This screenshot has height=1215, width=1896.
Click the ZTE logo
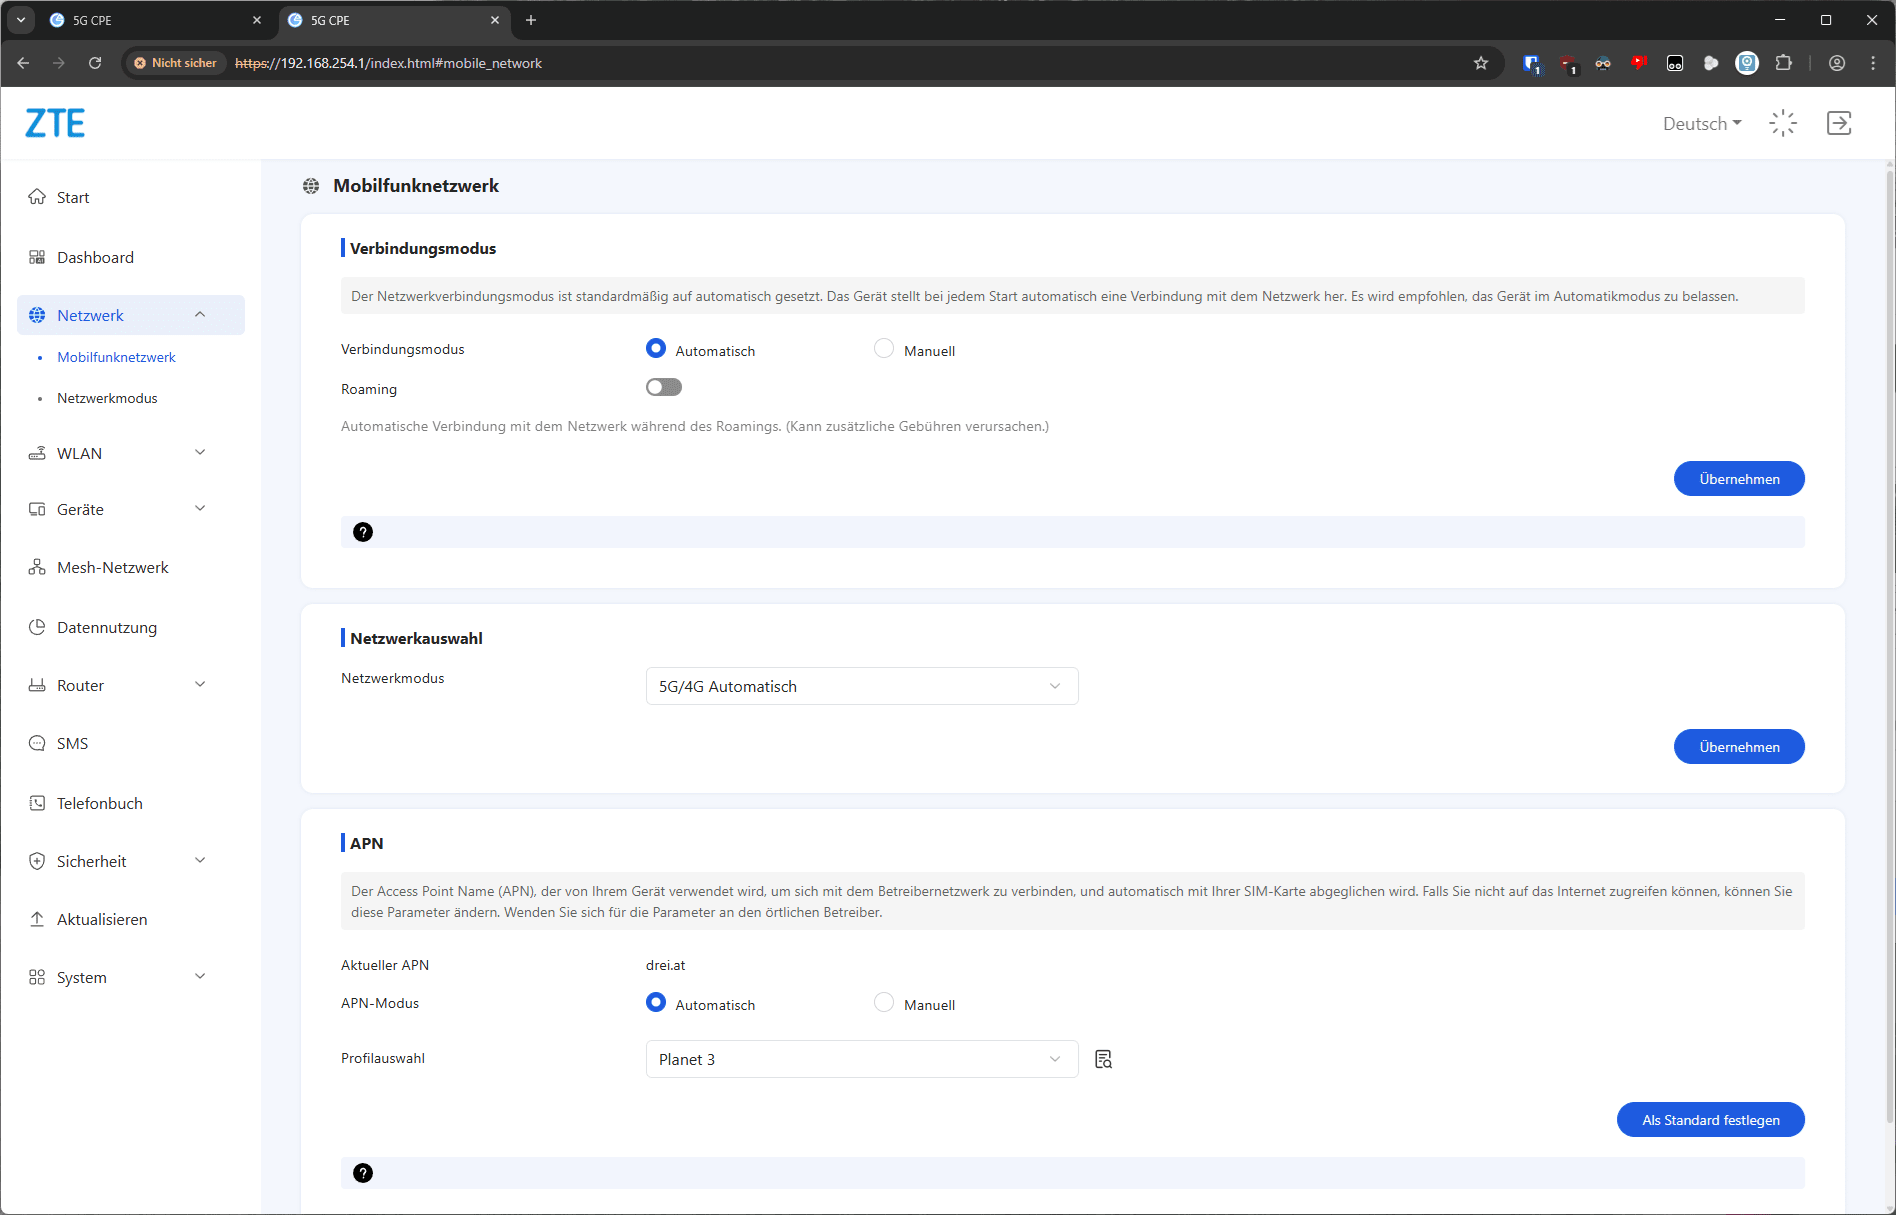point(55,123)
